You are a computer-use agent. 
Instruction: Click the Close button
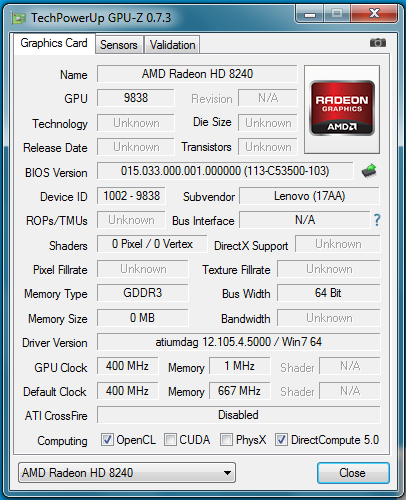pos(353,473)
